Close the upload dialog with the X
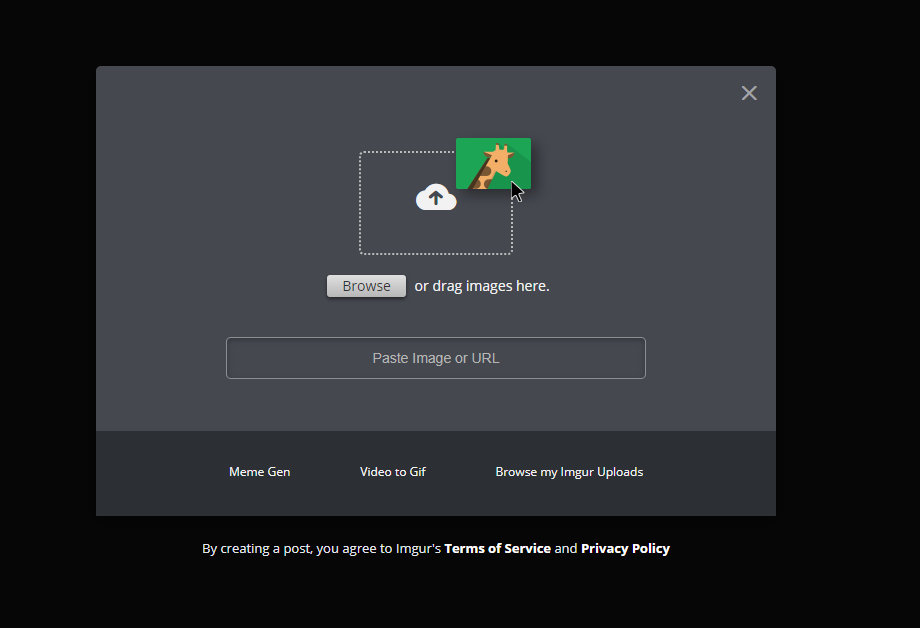 pos(749,93)
